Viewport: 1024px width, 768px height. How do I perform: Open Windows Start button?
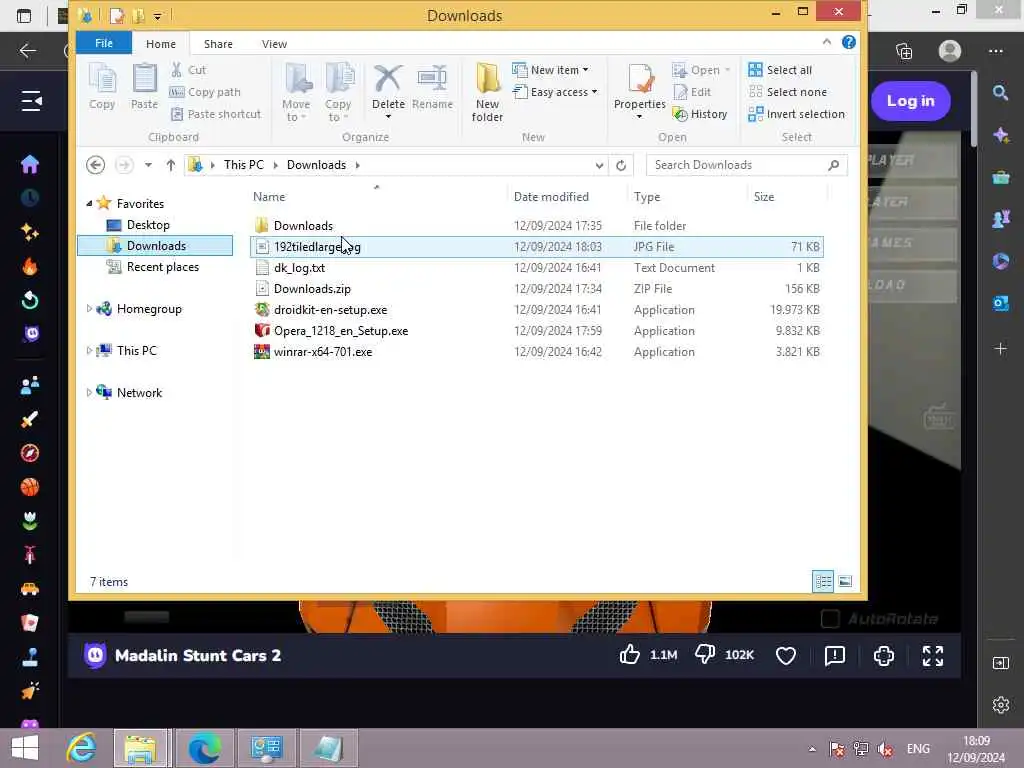point(25,748)
